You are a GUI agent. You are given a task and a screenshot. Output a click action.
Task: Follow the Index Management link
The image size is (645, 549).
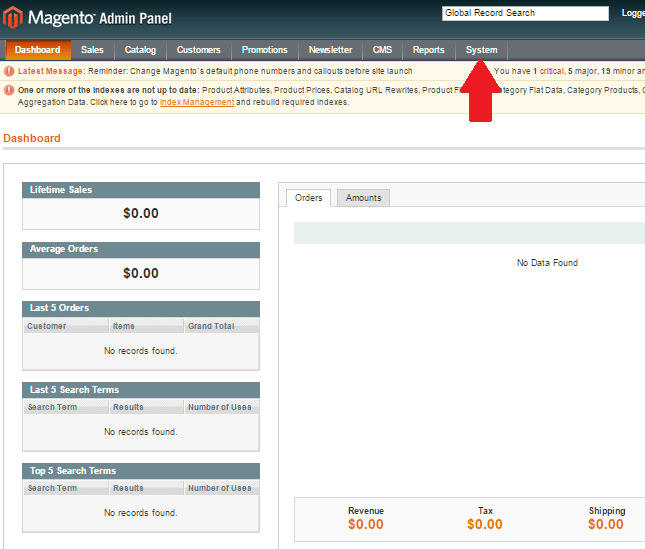(197, 102)
